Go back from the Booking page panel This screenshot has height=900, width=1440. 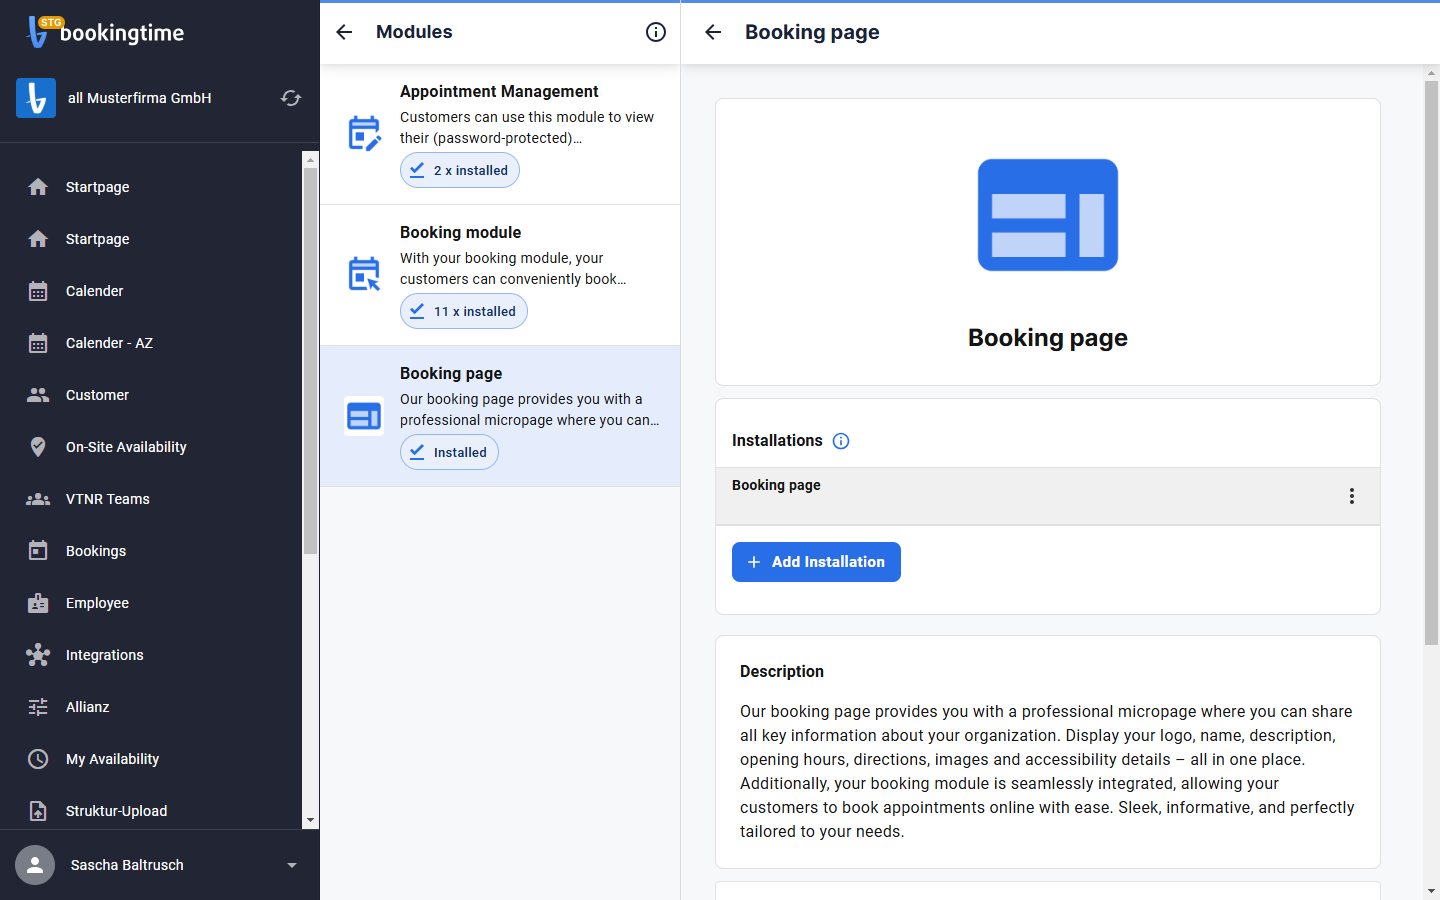coord(713,32)
